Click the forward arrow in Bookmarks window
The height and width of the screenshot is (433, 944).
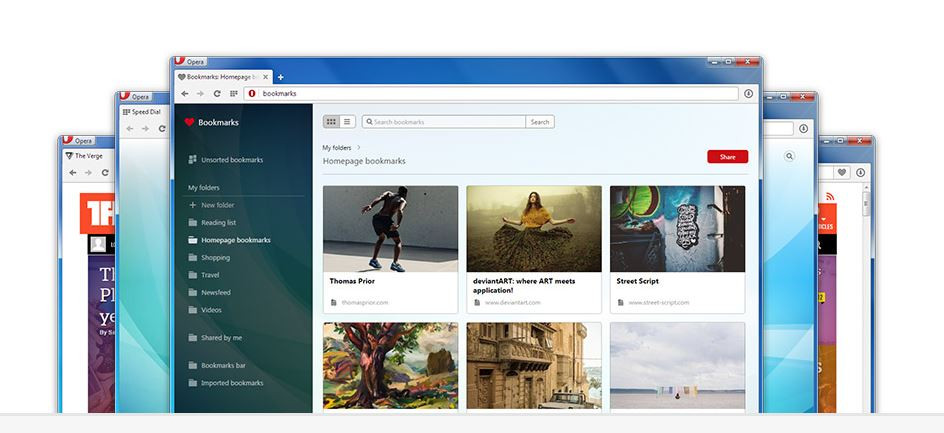(x=201, y=93)
